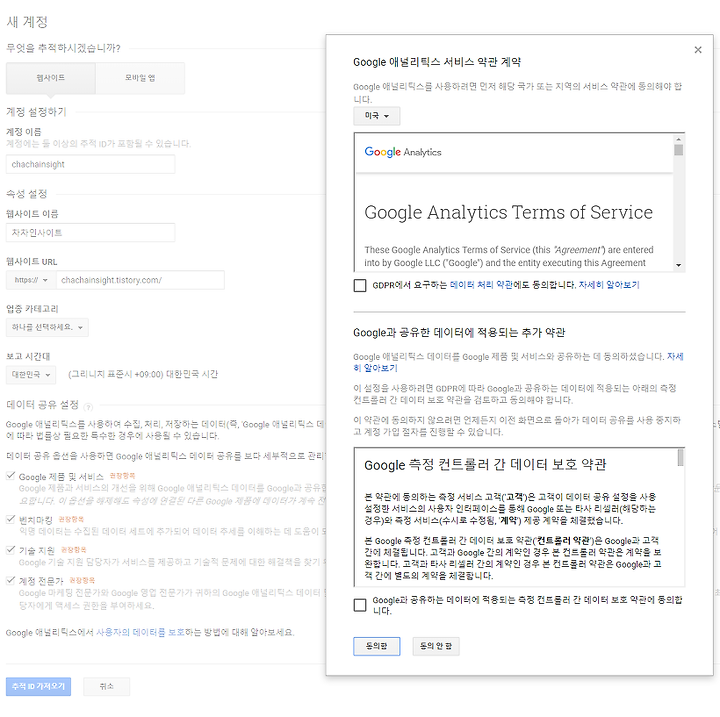Uncheck the 계정 전문가 checkbox

click(11, 580)
